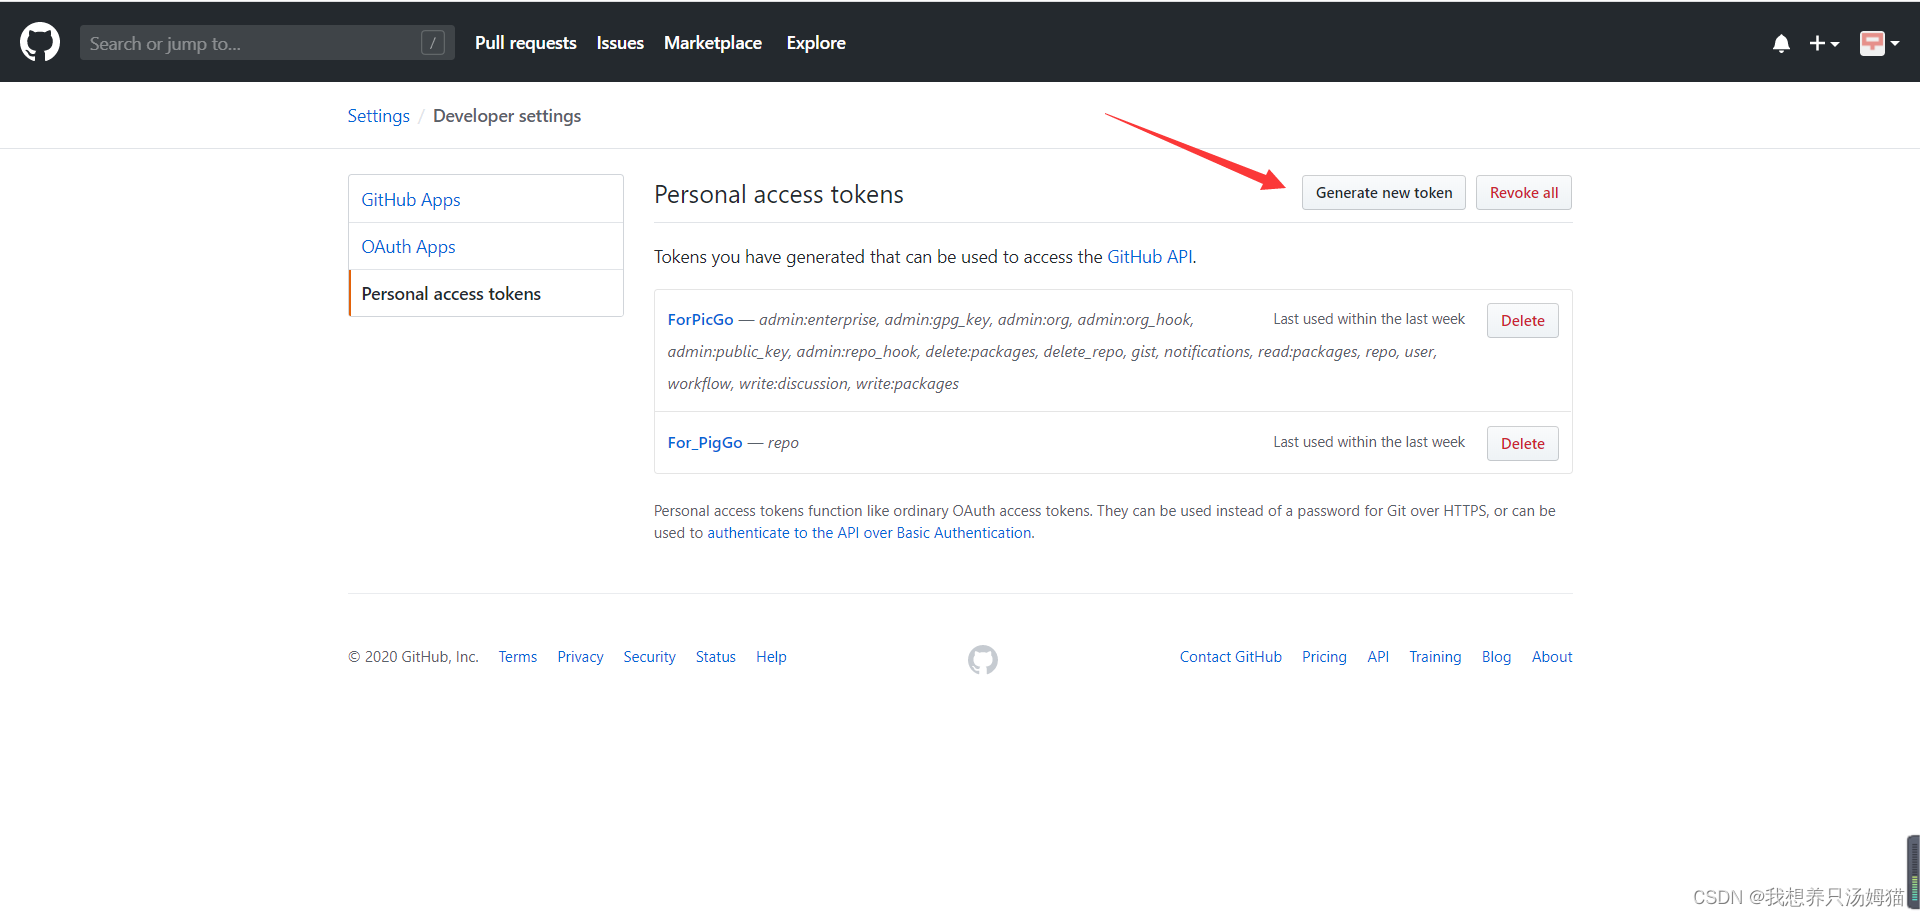Image resolution: width=1920 pixels, height=916 pixels.
Task: Focus the Search or jump to field
Action: 267,43
